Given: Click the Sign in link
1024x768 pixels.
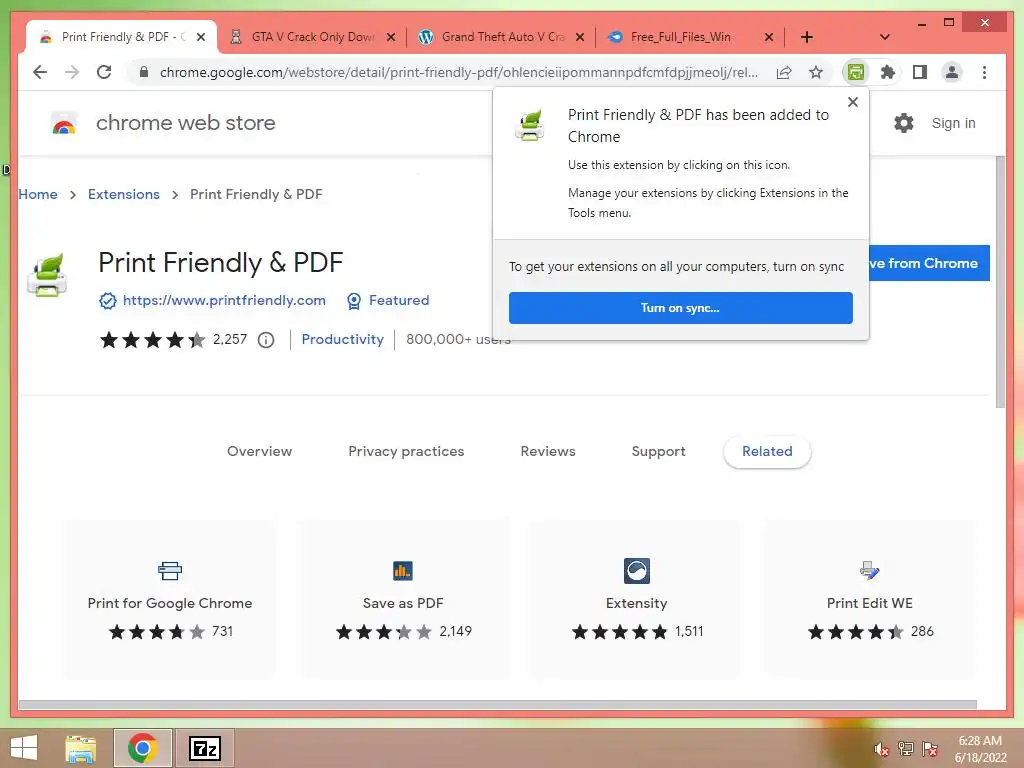Looking at the screenshot, I should tap(953, 123).
